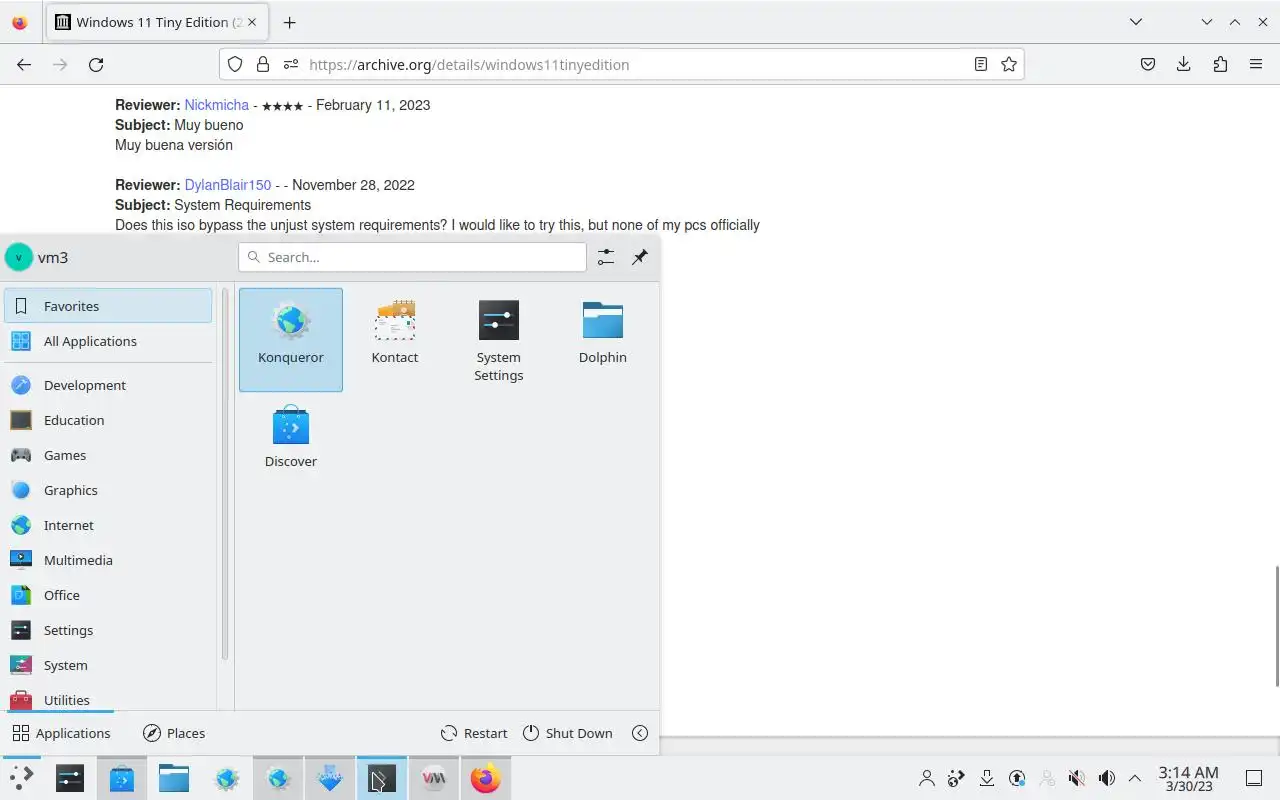The height and width of the screenshot is (800, 1280).
Task: Open the Games category
Action: tap(108, 455)
